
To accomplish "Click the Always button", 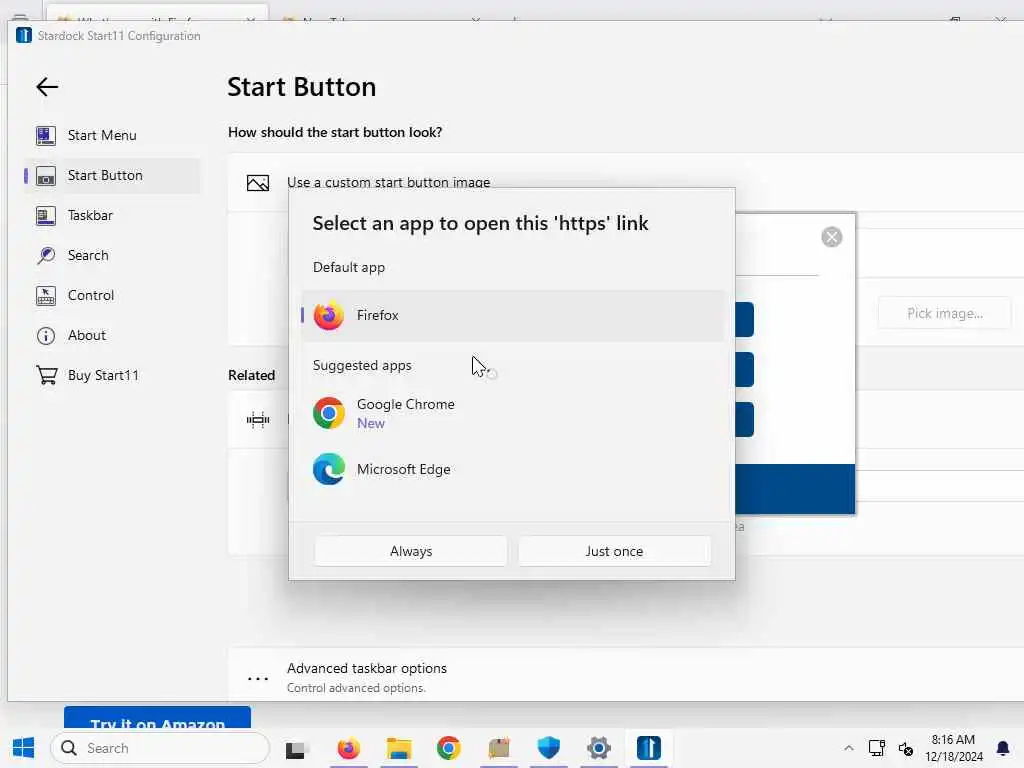I will point(411,551).
